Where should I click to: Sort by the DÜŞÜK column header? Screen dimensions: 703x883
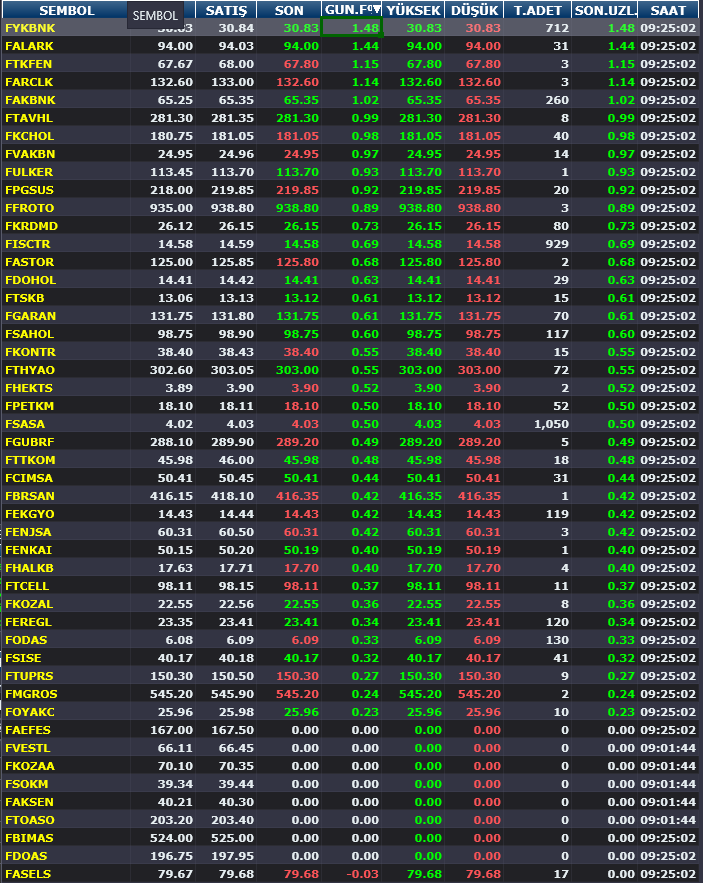(474, 10)
